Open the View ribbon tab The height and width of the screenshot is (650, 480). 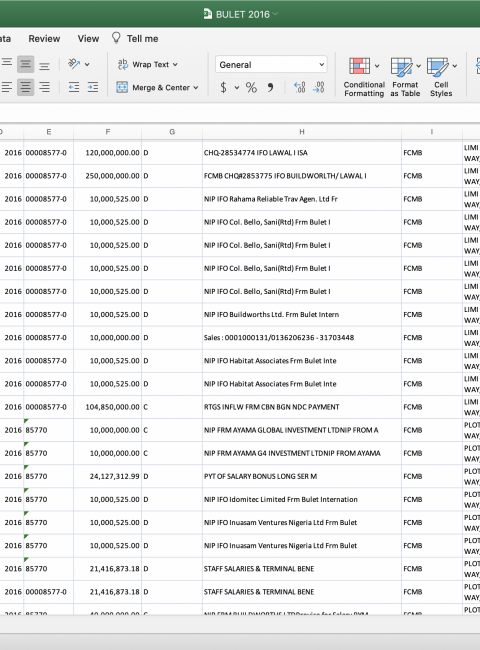point(88,39)
